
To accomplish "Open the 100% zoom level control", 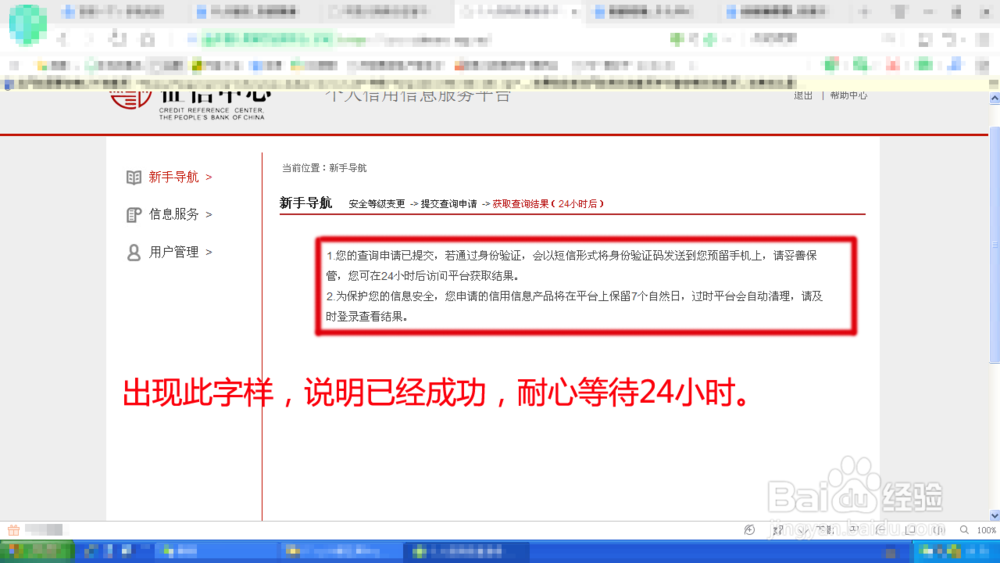I will pyautogui.click(x=986, y=530).
